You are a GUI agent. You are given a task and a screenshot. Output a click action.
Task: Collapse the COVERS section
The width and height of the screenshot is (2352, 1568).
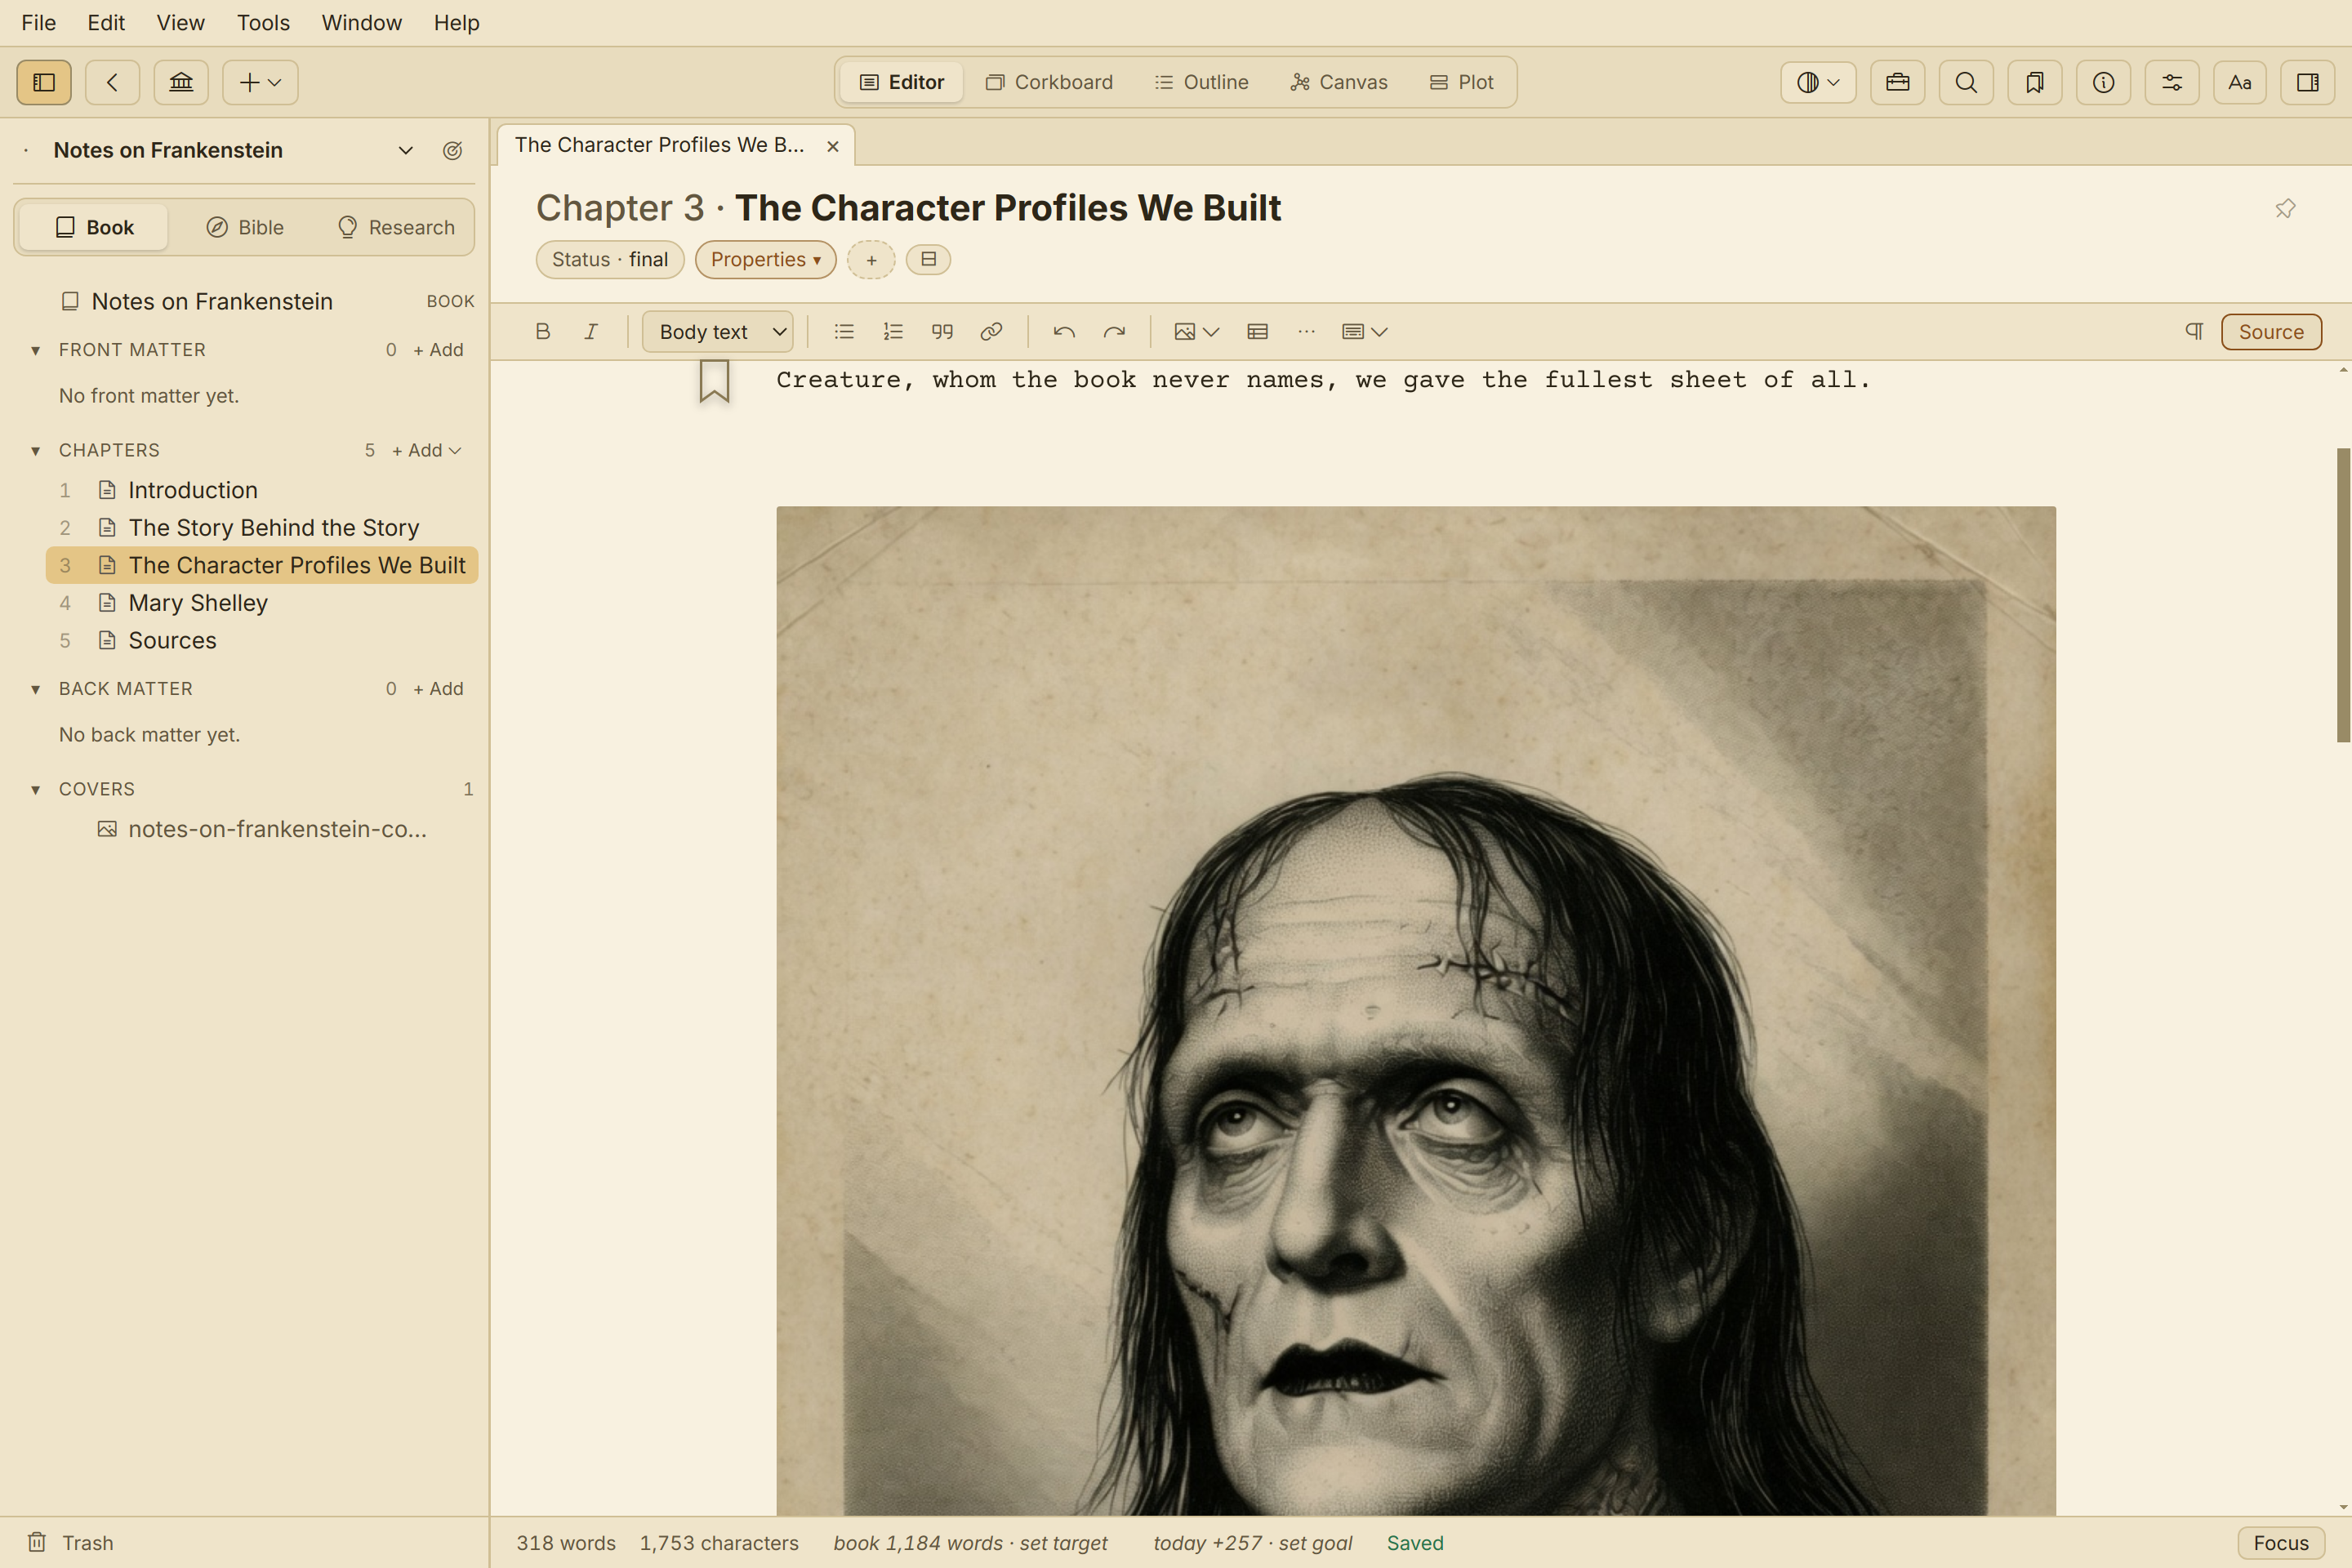36,789
